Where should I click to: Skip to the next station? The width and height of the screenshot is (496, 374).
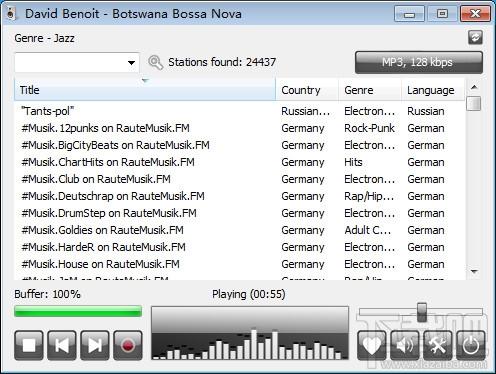(x=95, y=345)
